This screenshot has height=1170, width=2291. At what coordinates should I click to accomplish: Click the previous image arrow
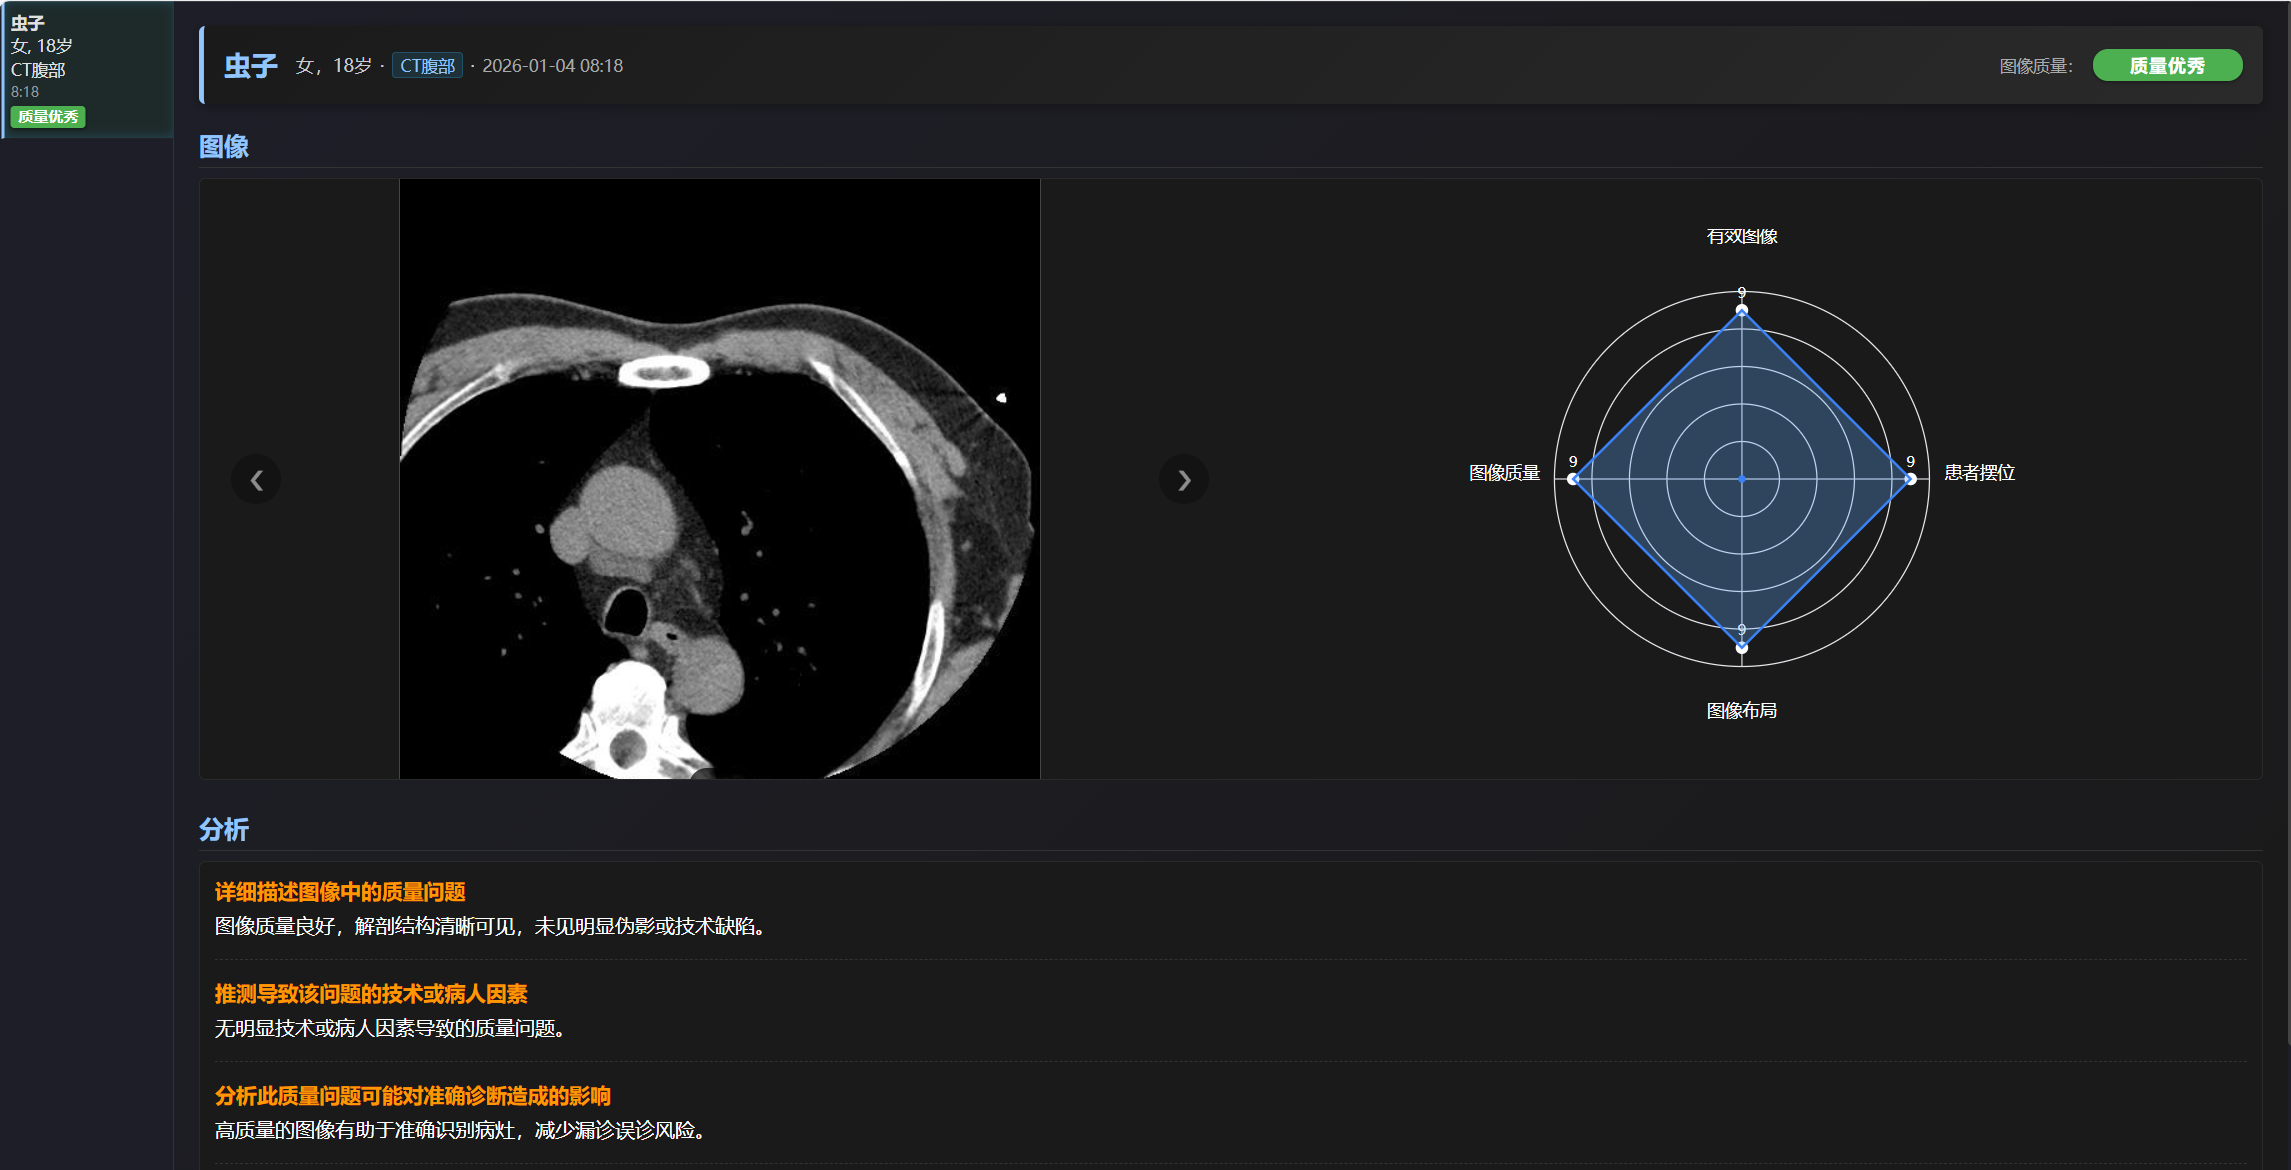(256, 480)
